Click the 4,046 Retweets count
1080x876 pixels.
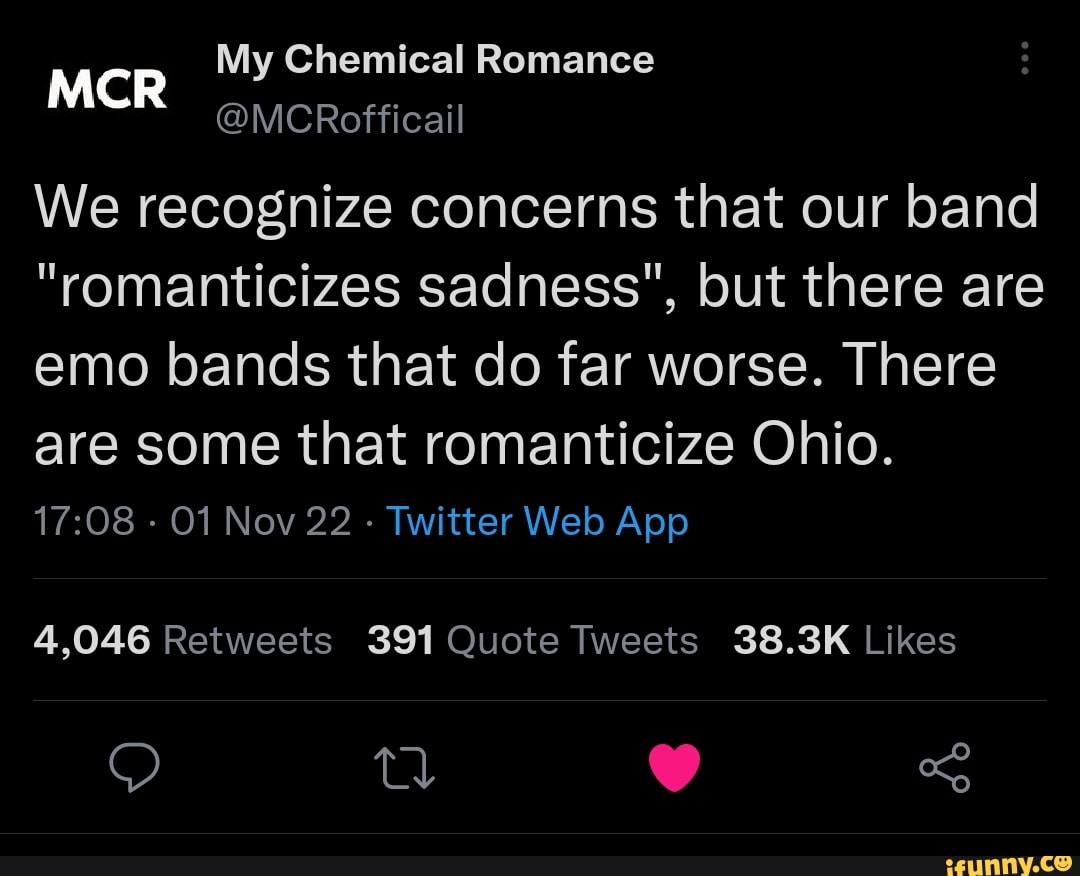coord(183,640)
